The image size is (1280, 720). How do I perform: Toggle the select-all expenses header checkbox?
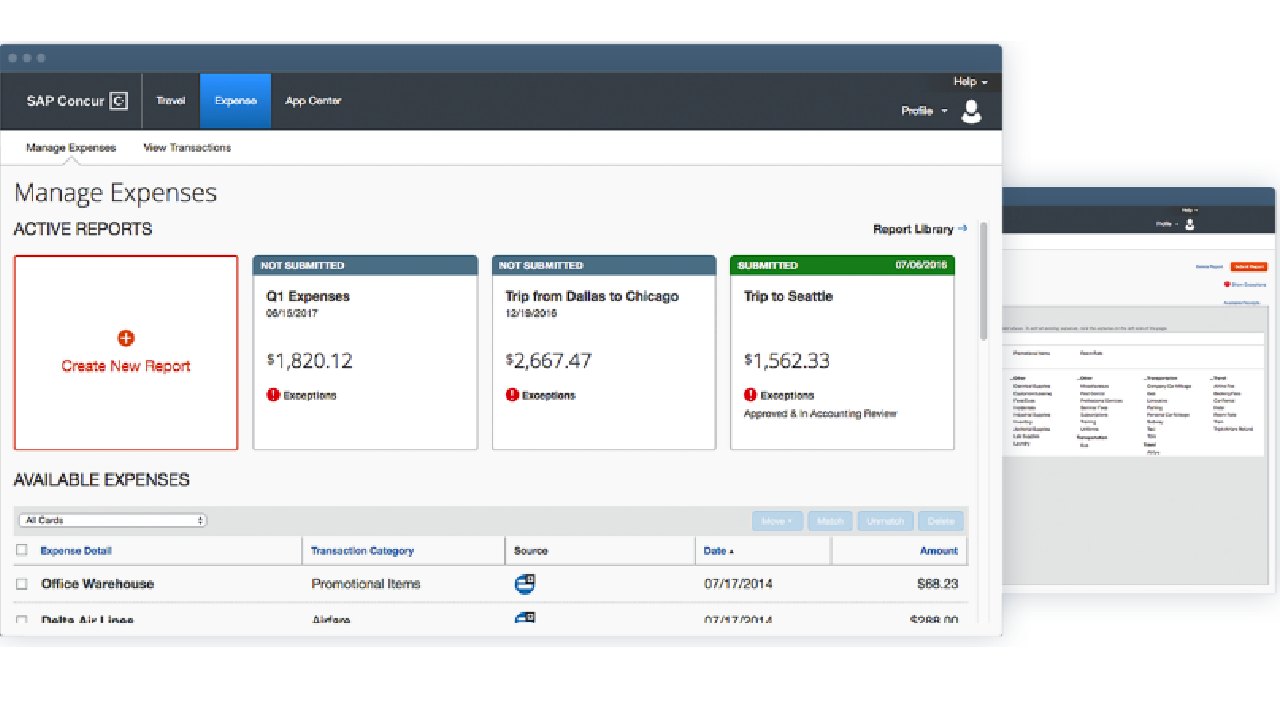pos(22,550)
